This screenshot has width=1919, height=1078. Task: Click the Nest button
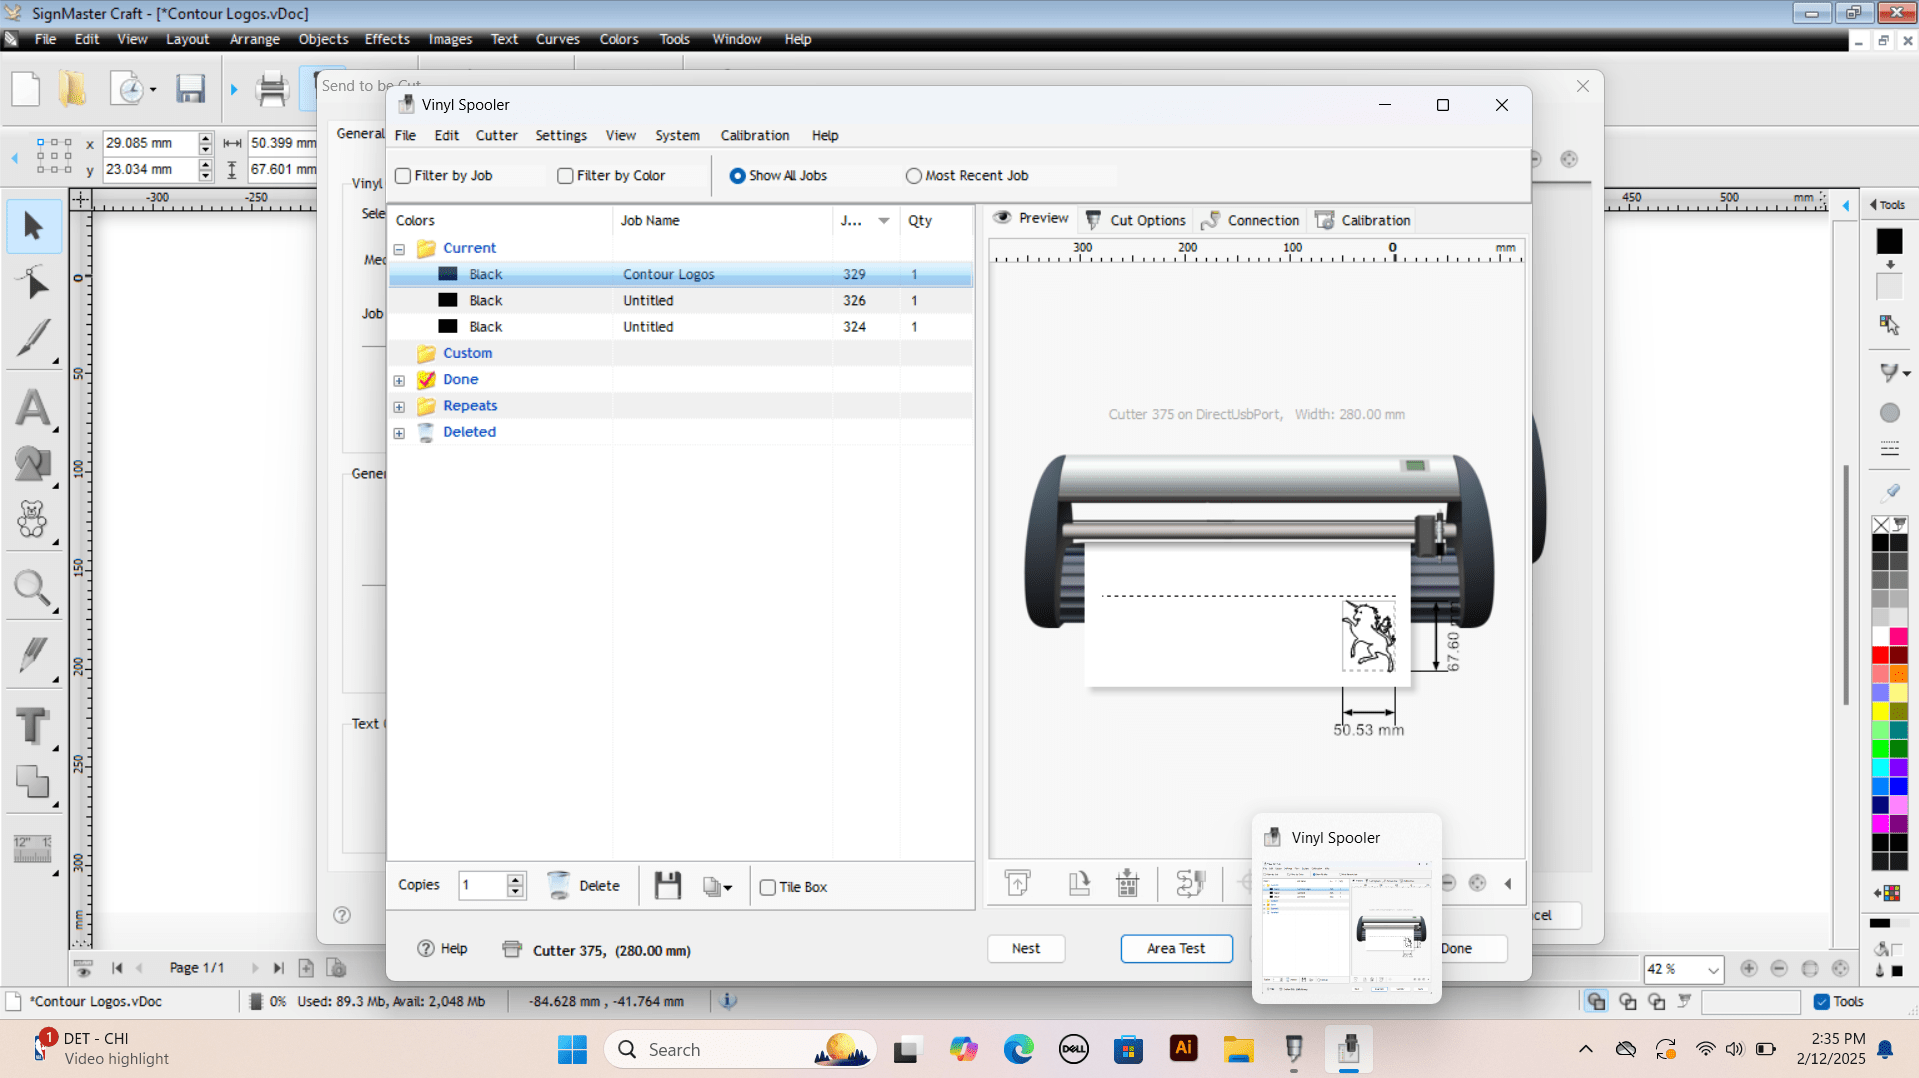[1025, 948]
